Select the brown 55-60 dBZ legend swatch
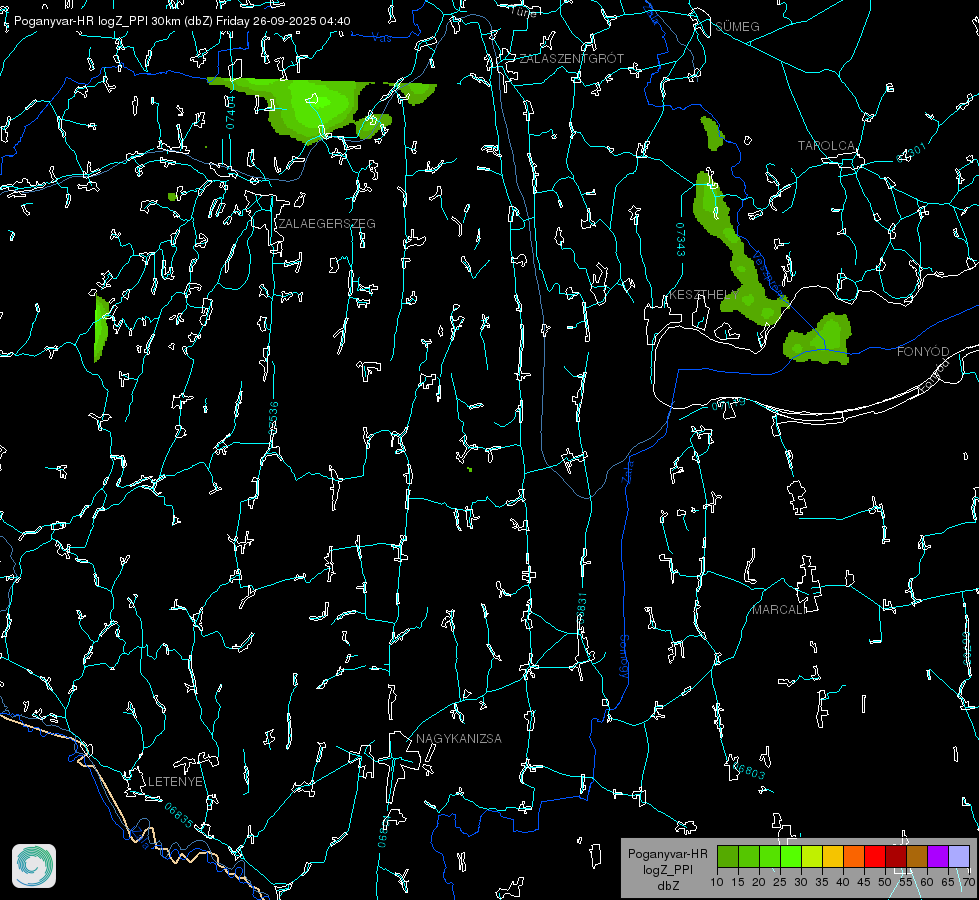 point(917,856)
